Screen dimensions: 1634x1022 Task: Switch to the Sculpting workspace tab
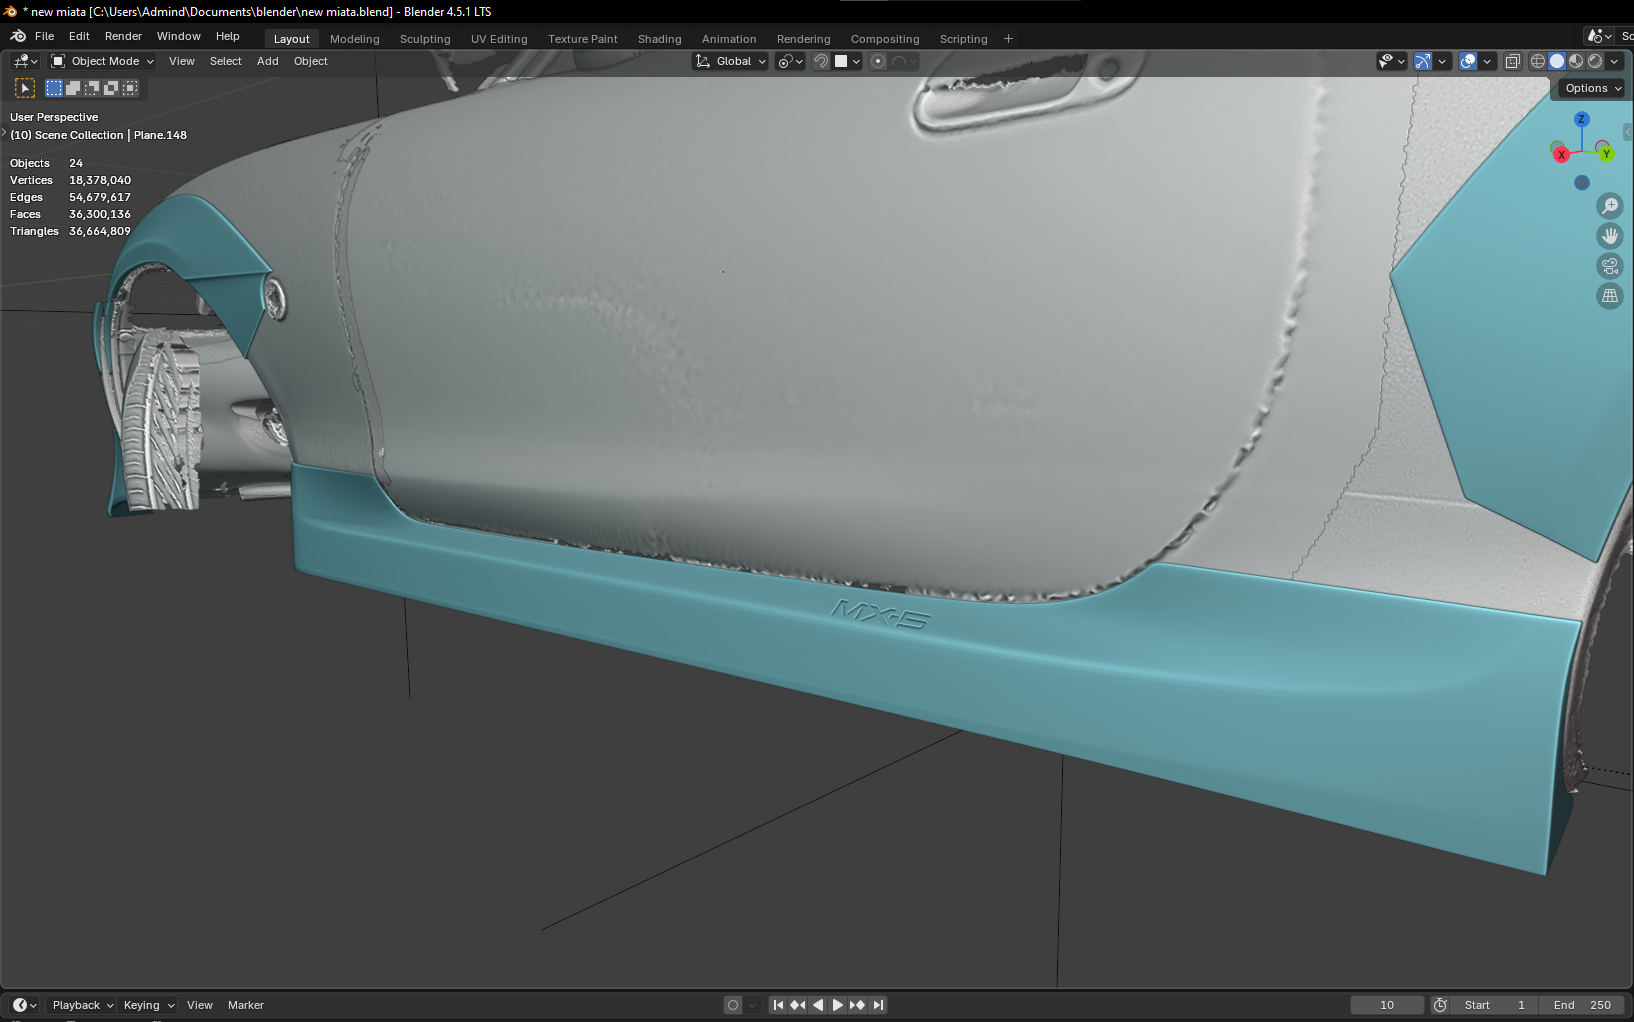coord(425,39)
